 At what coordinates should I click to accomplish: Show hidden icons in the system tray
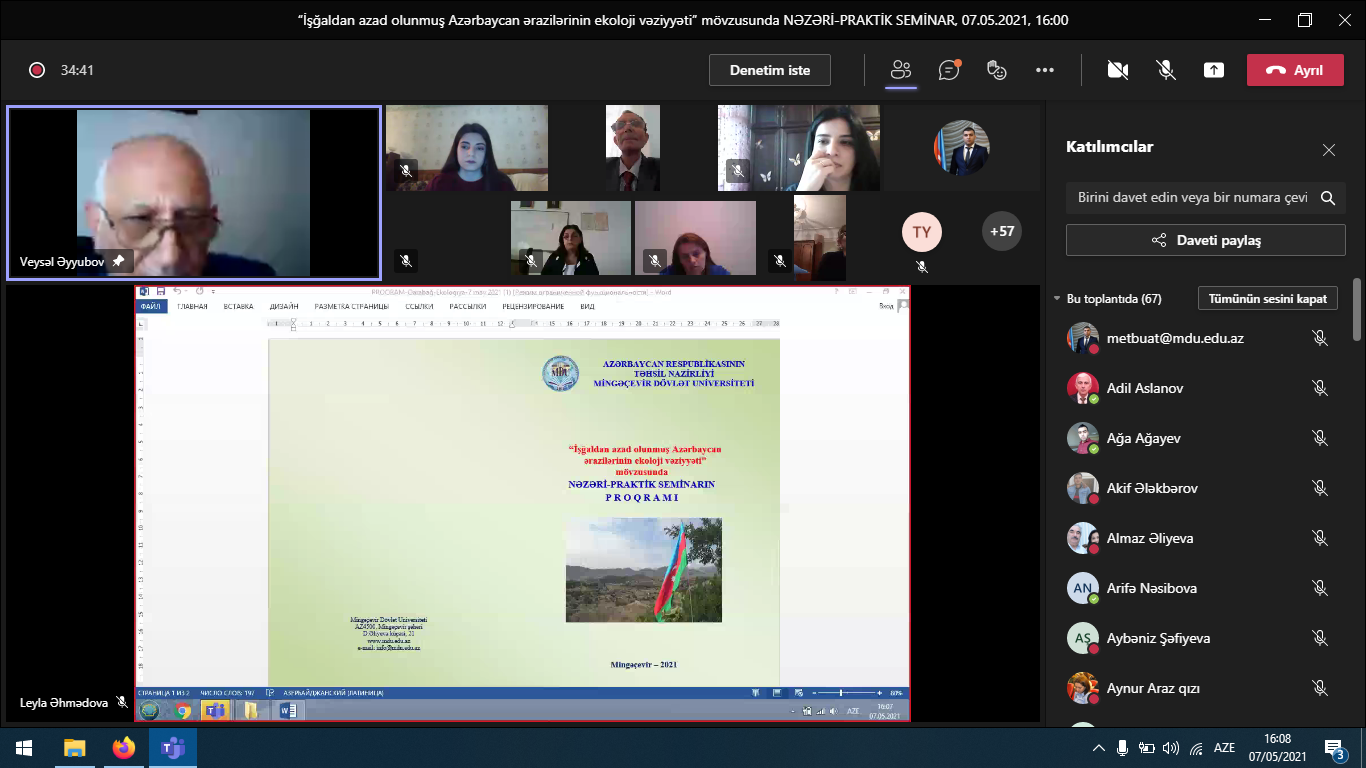[1099, 748]
